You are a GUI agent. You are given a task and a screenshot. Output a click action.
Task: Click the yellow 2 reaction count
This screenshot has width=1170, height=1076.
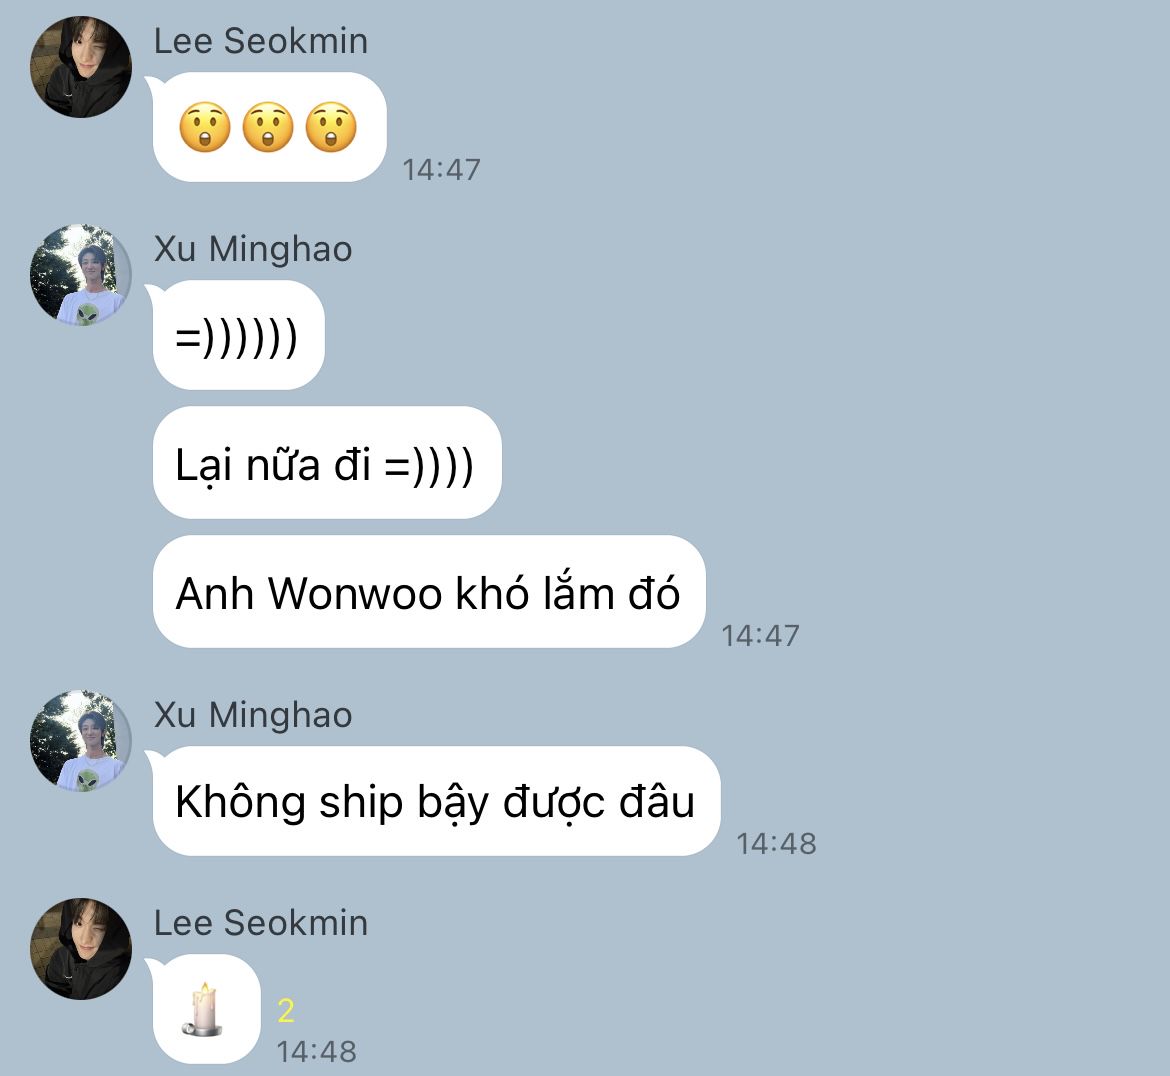point(286,1011)
